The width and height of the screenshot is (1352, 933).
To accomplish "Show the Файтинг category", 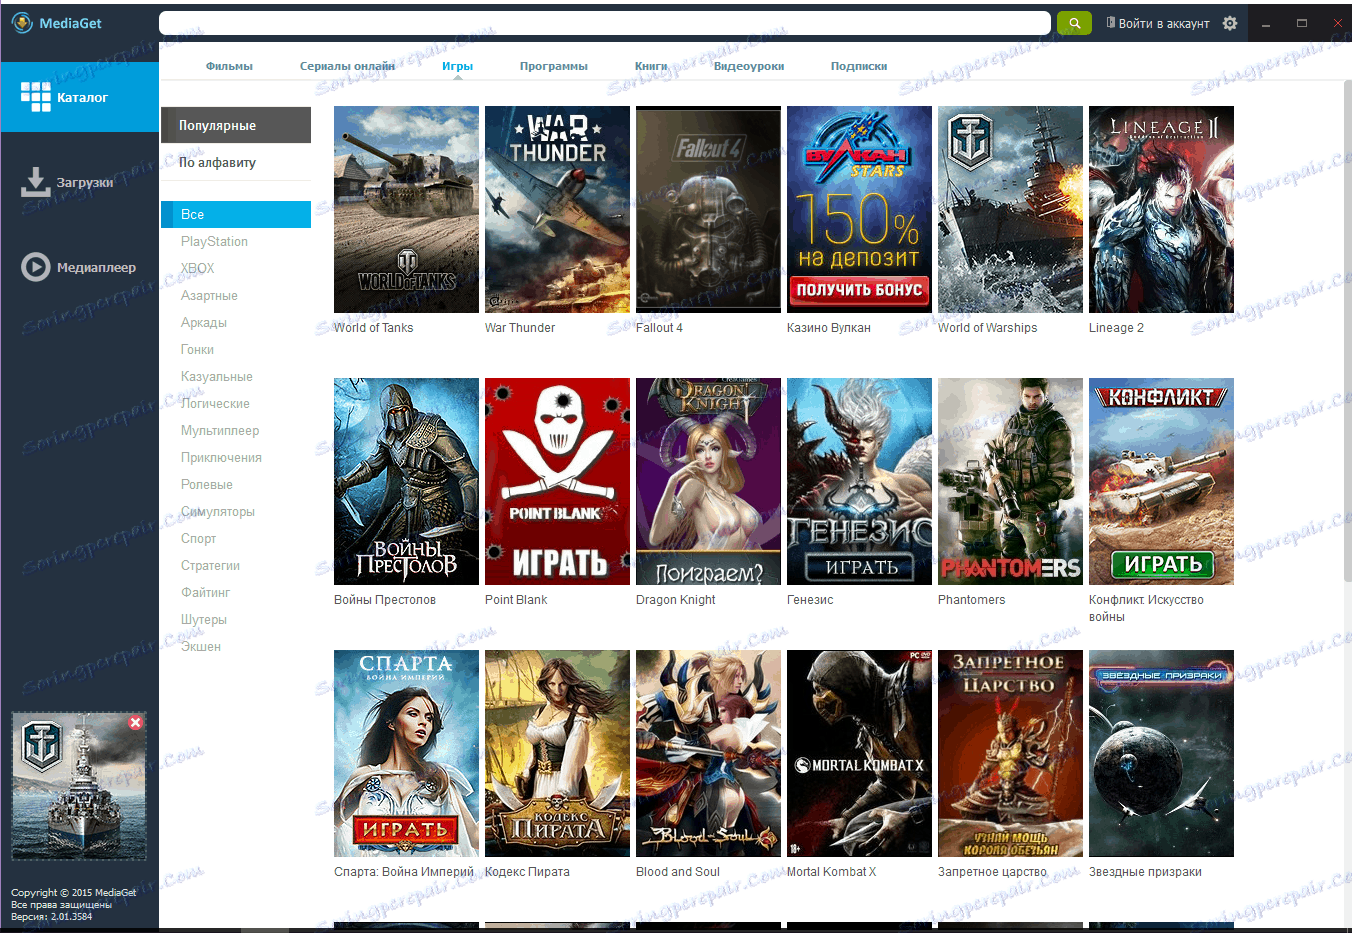I will [x=205, y=592].
